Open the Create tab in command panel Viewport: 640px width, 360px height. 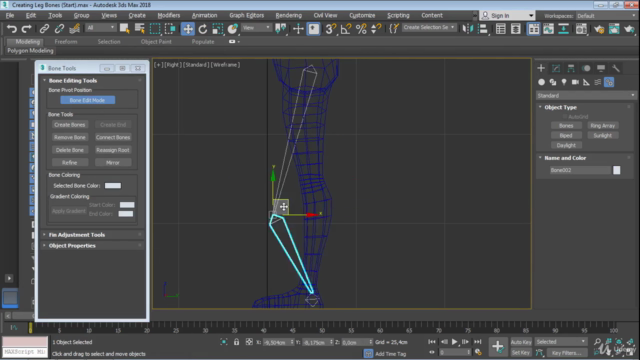pyautogui.click(x=541, y=68)
